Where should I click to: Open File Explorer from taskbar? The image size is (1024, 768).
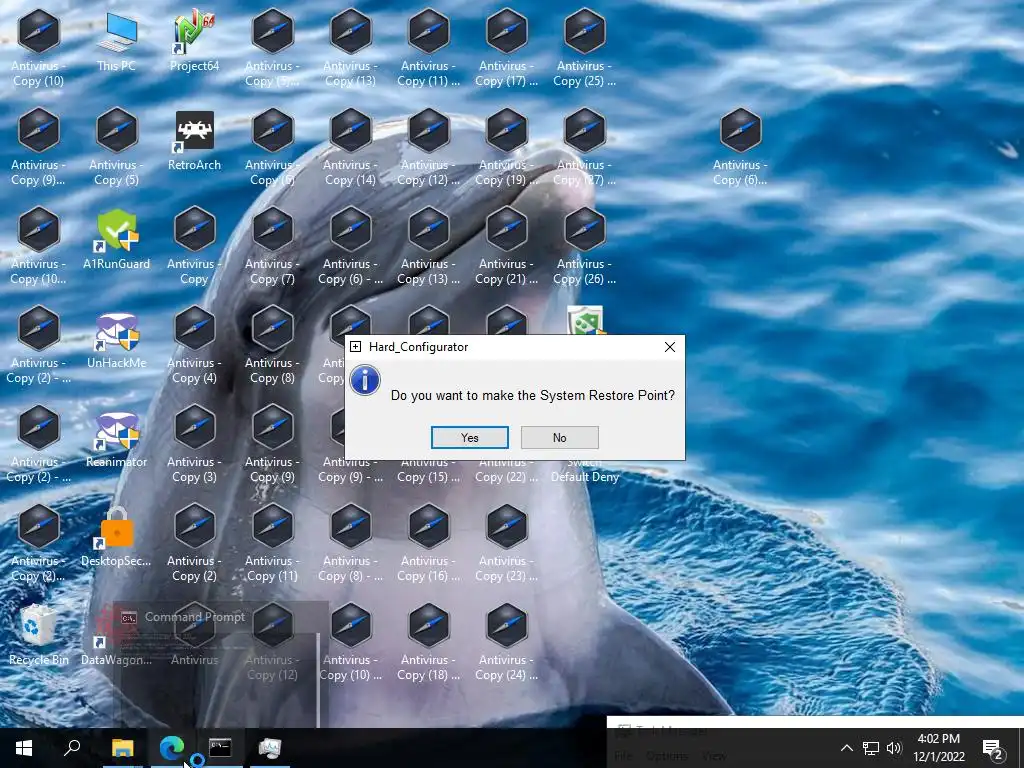coord(122,748)
